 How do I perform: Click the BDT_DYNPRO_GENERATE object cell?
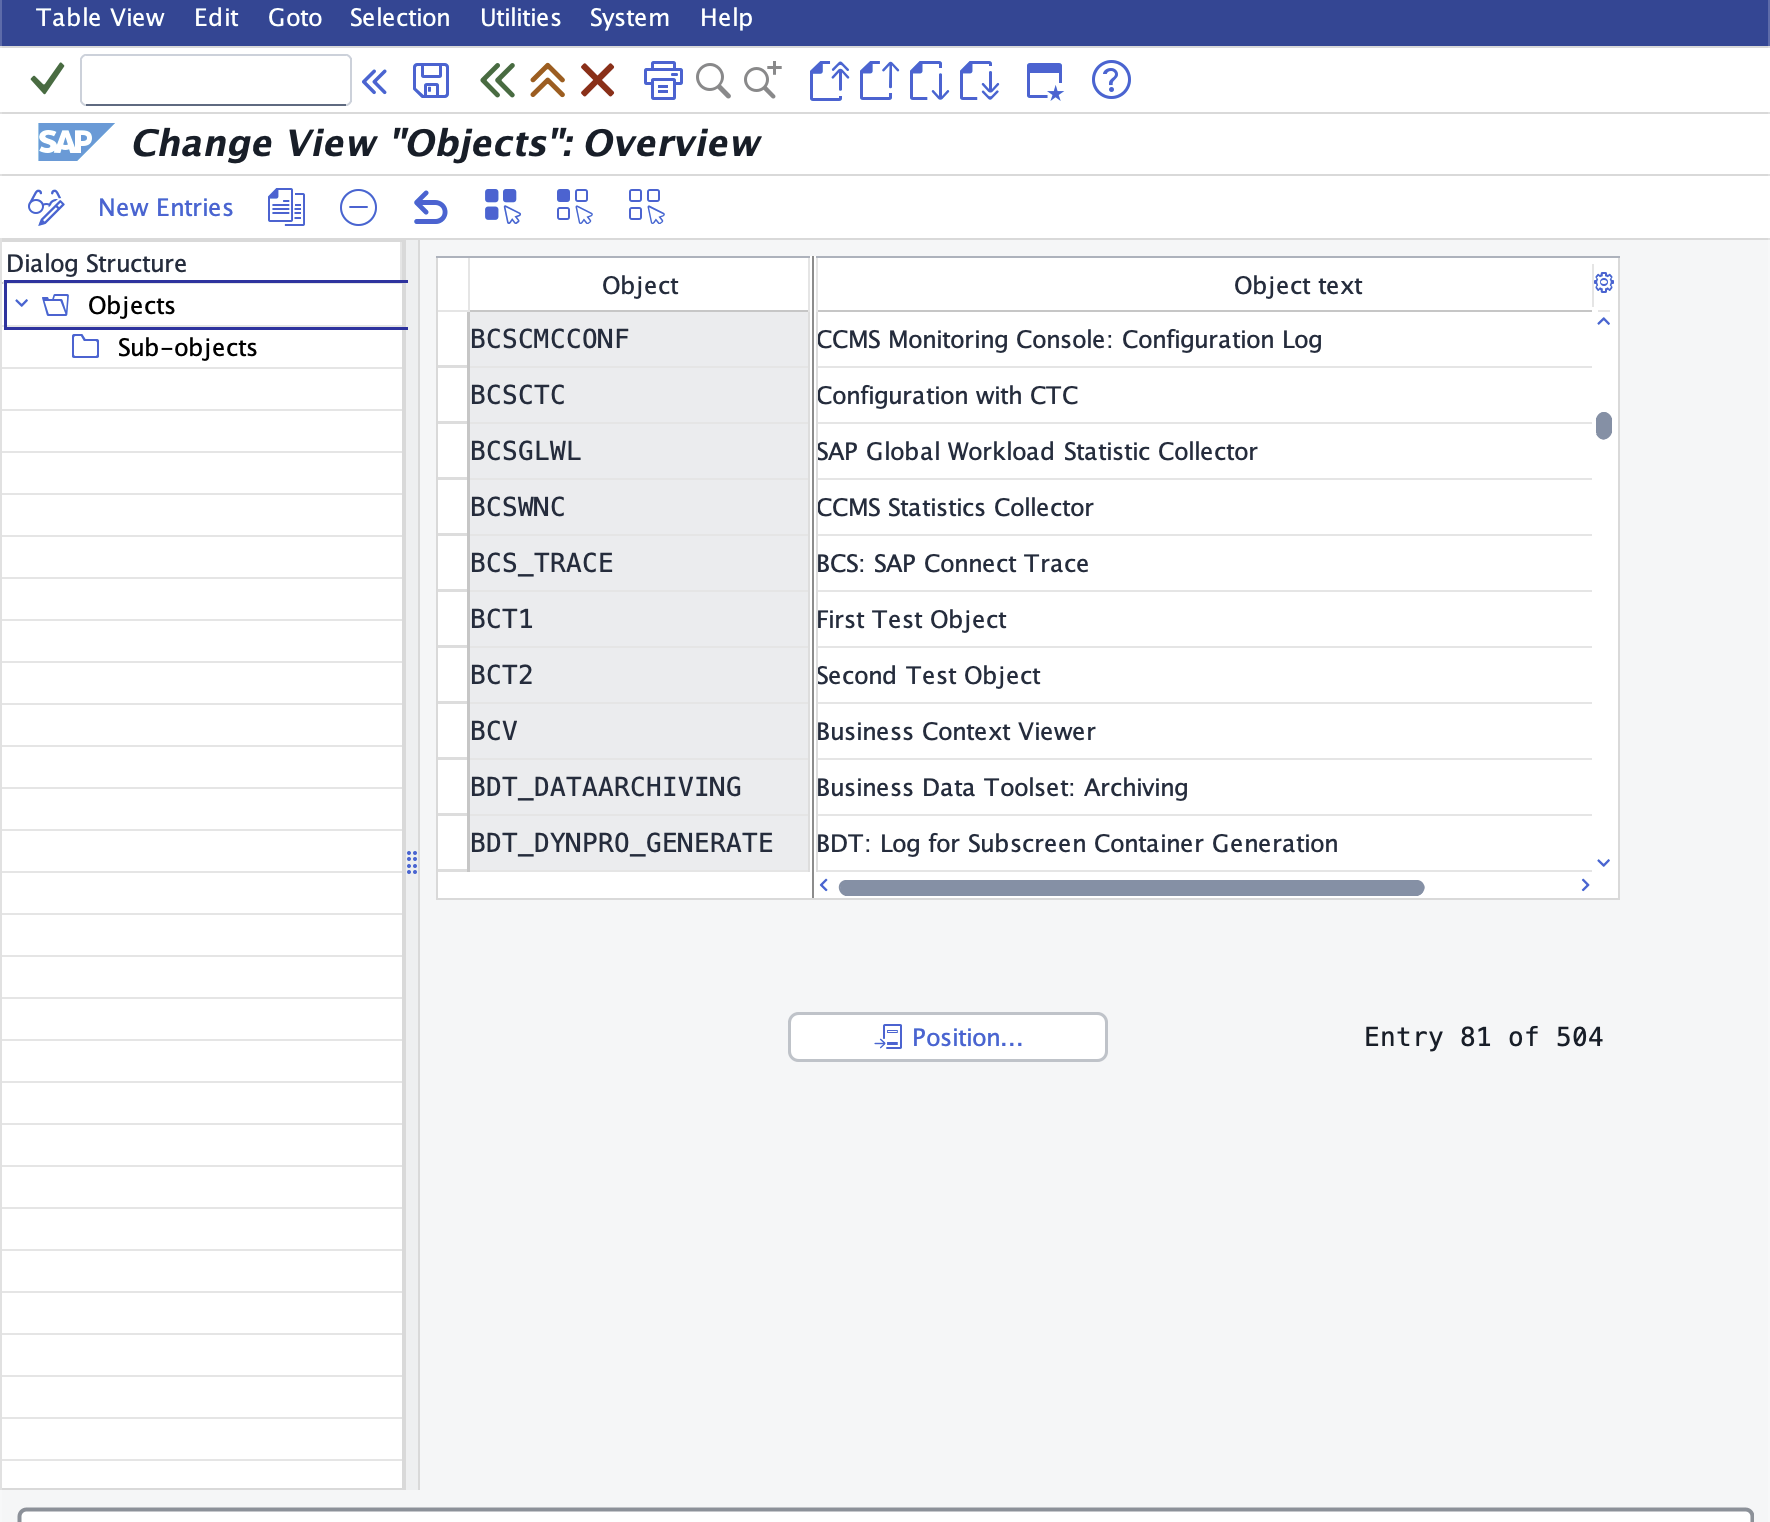click(639, 843)
